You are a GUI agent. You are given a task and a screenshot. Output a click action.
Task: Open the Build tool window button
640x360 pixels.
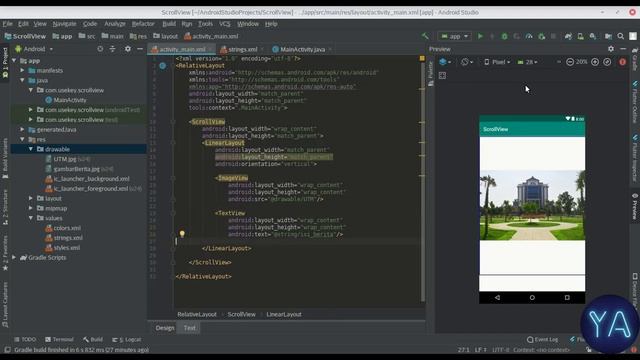tap(93, 339)
